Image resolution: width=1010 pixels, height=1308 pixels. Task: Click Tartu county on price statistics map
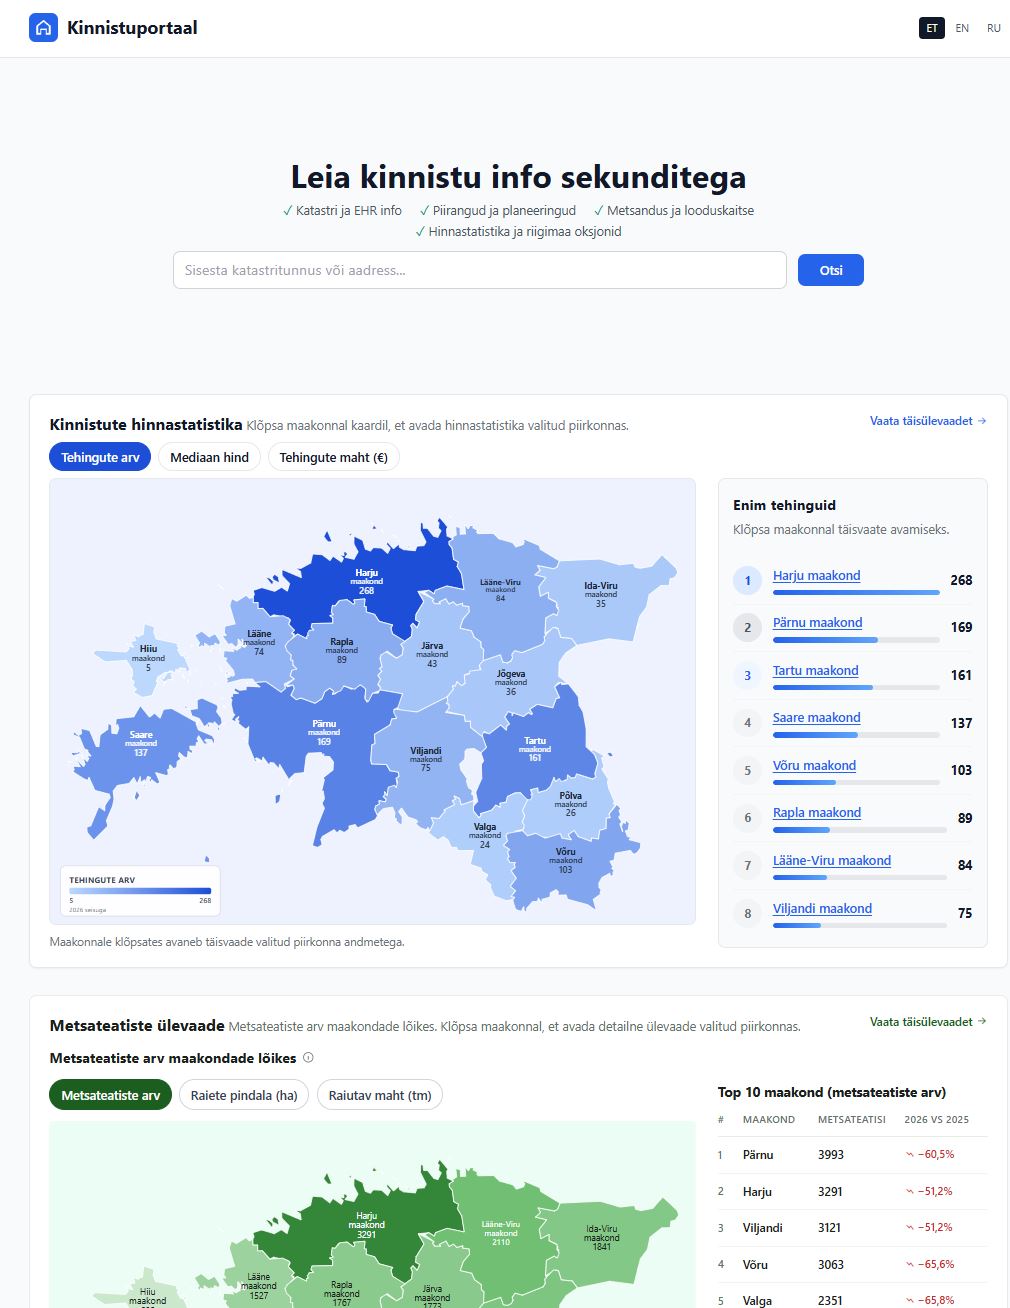(534, 749)
